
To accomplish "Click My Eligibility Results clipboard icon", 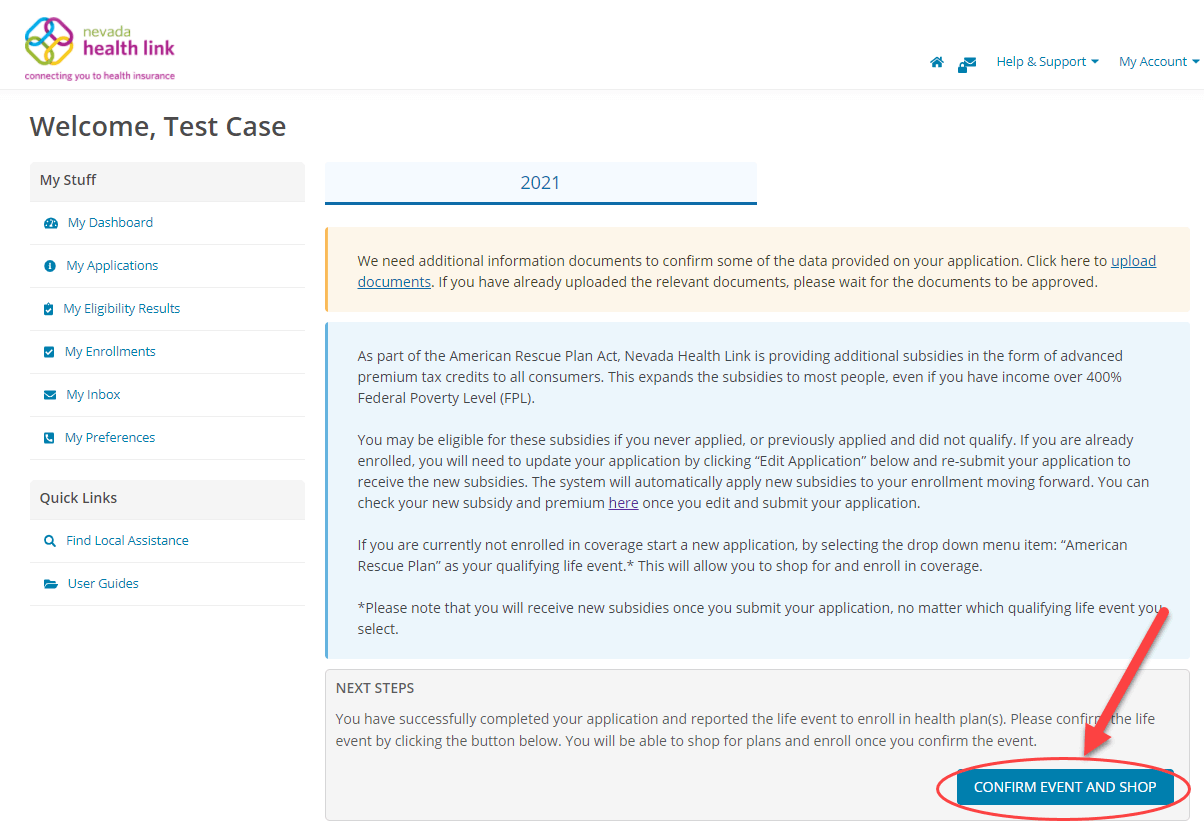I will click(x=49, y=309).
